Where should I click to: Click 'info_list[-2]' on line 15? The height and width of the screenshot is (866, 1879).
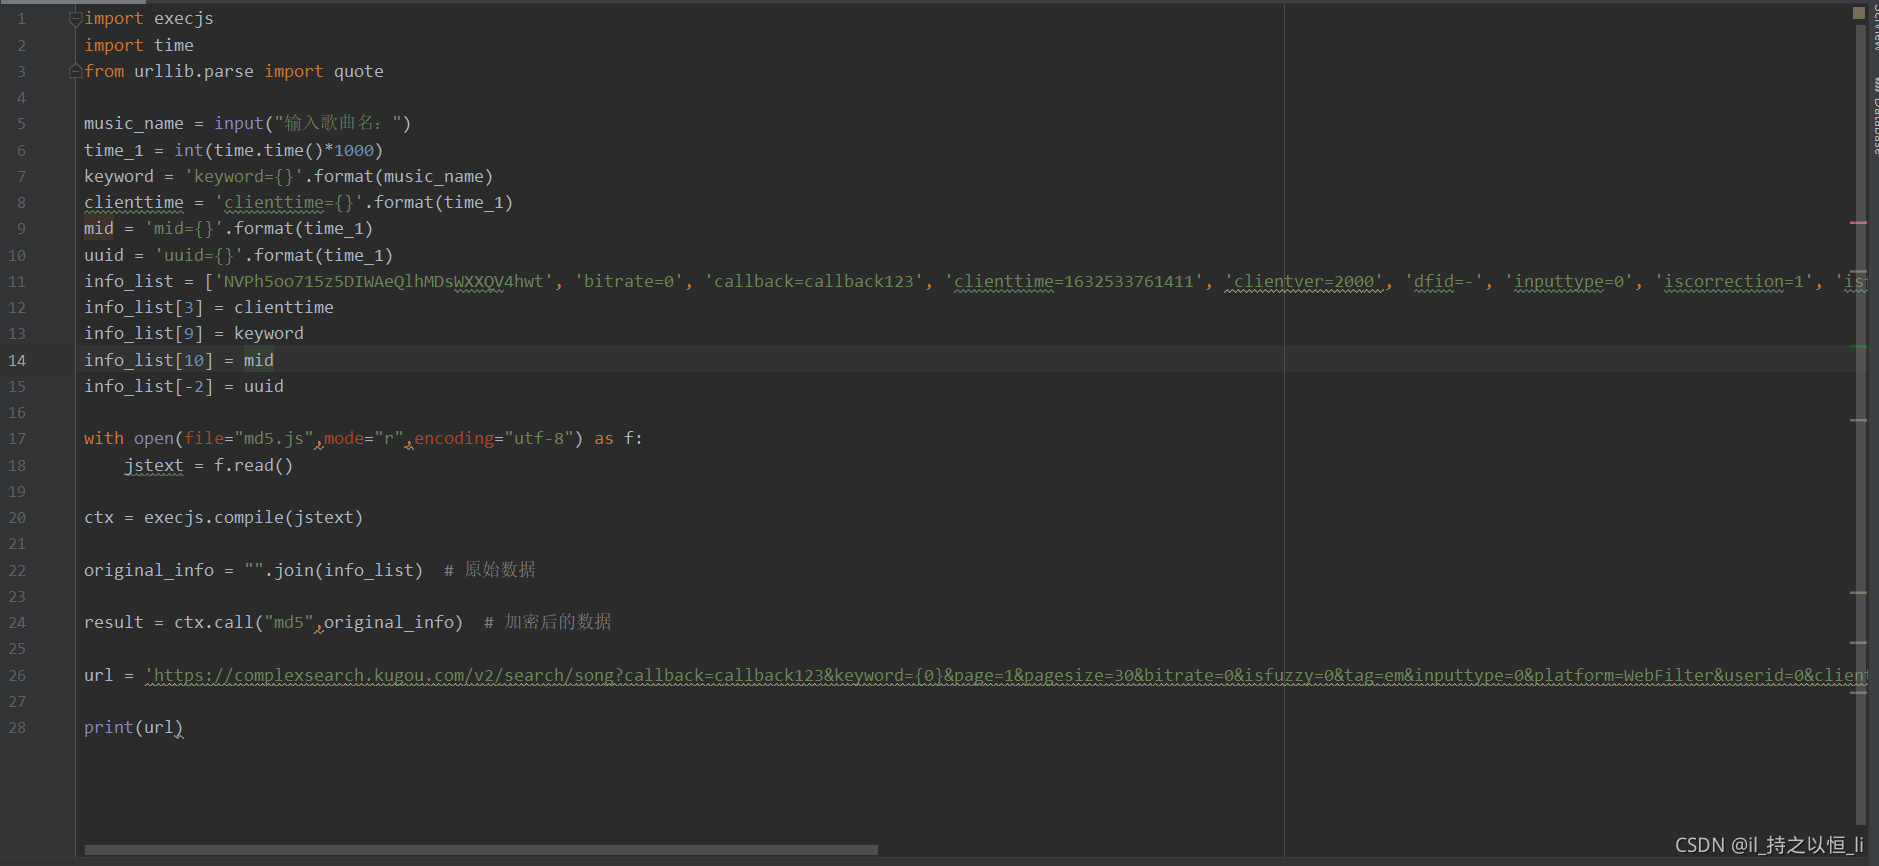[x=149, y=386]
